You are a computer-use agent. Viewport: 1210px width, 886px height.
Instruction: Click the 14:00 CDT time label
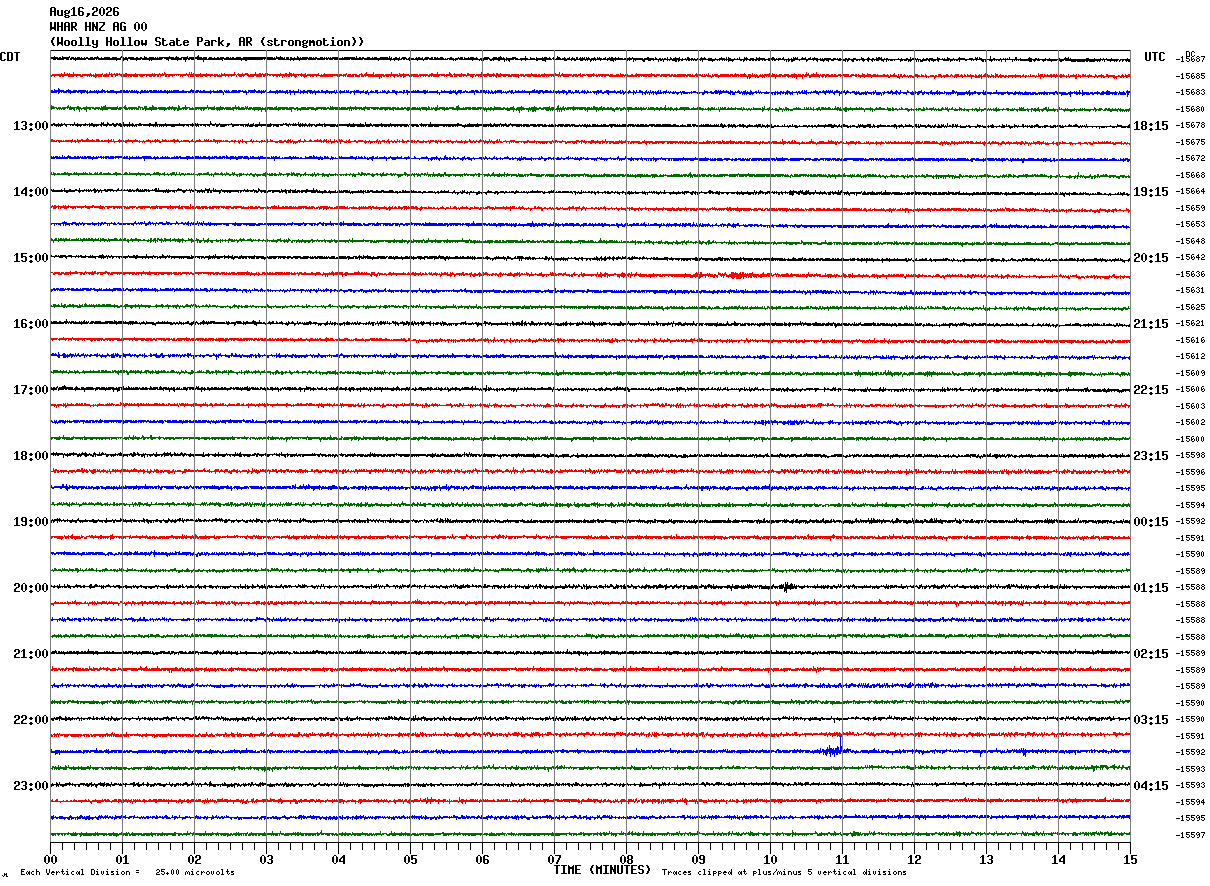[x=31, y=192]
